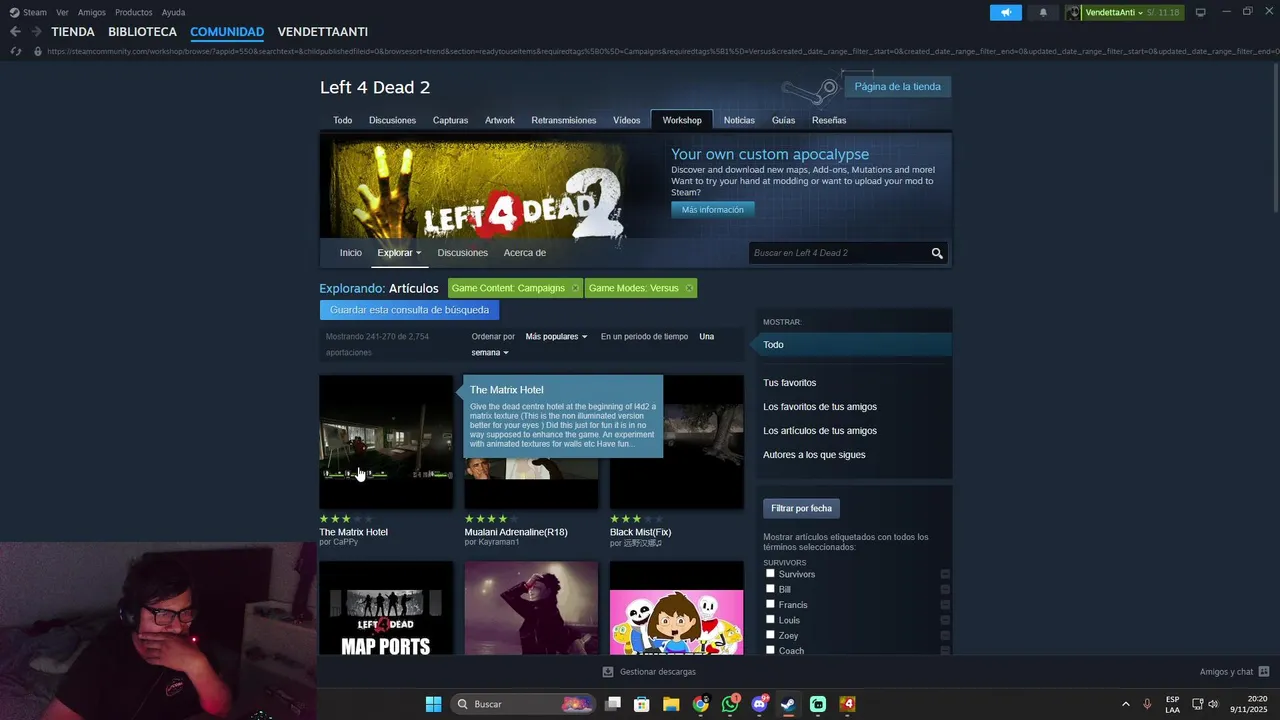
Task: Click the volume speaker tray icon
Action: click(1213, 704)
